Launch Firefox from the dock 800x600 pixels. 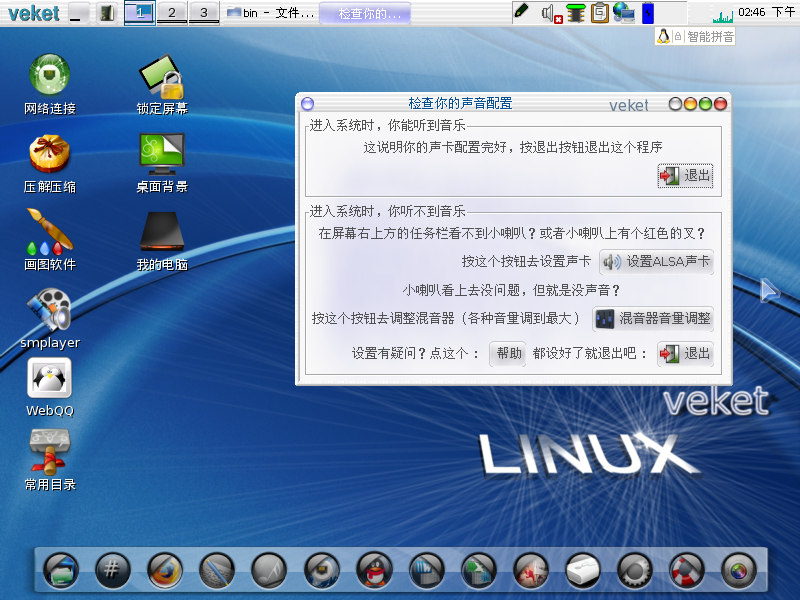point(165,570)
